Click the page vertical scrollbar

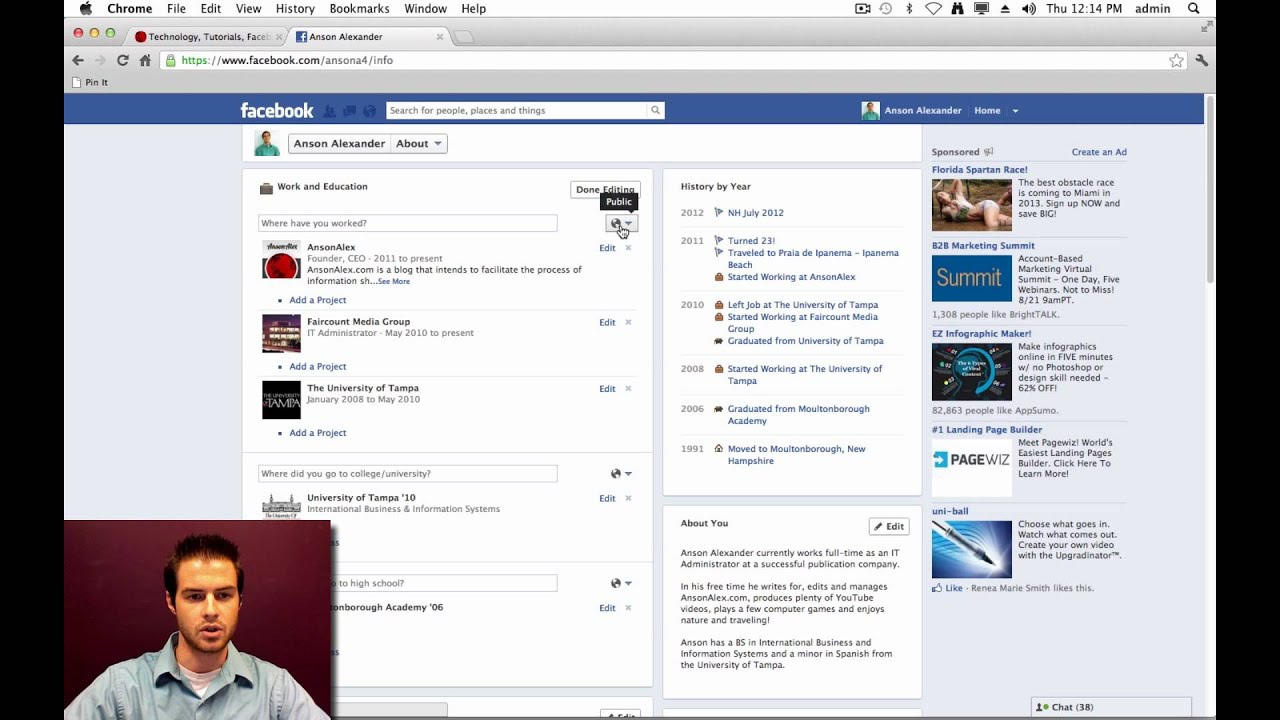point(1210,189)
